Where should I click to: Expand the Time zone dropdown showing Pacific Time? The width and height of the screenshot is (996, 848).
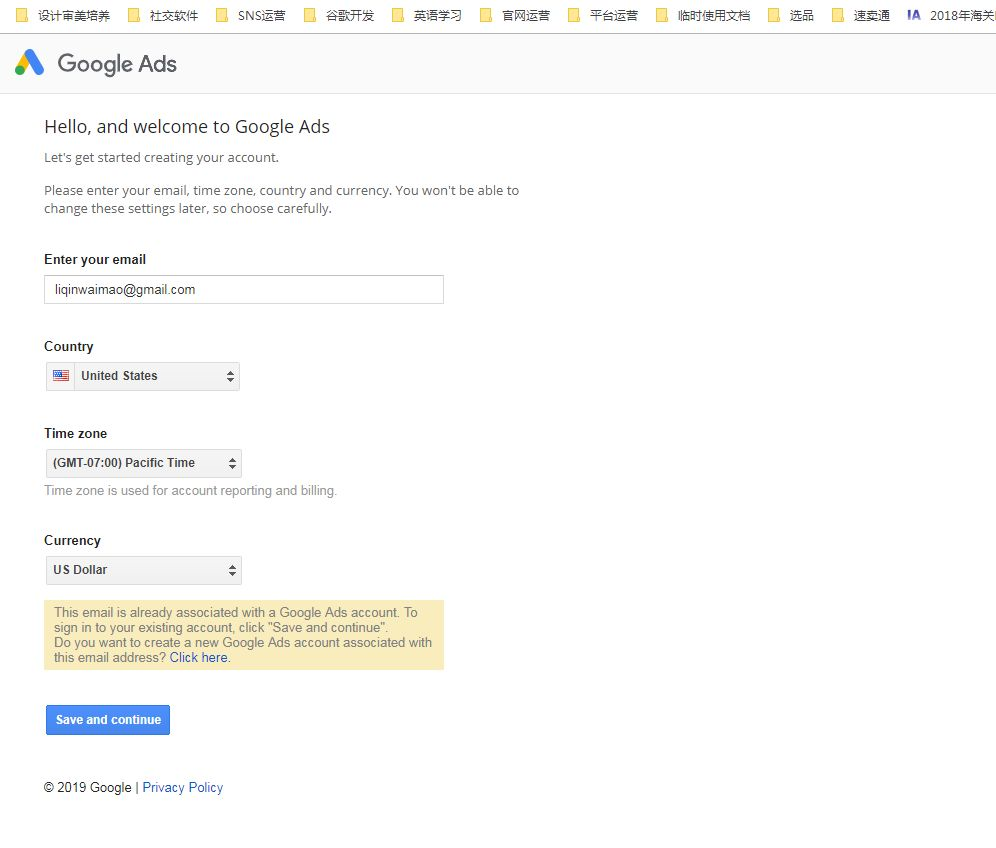144,463
